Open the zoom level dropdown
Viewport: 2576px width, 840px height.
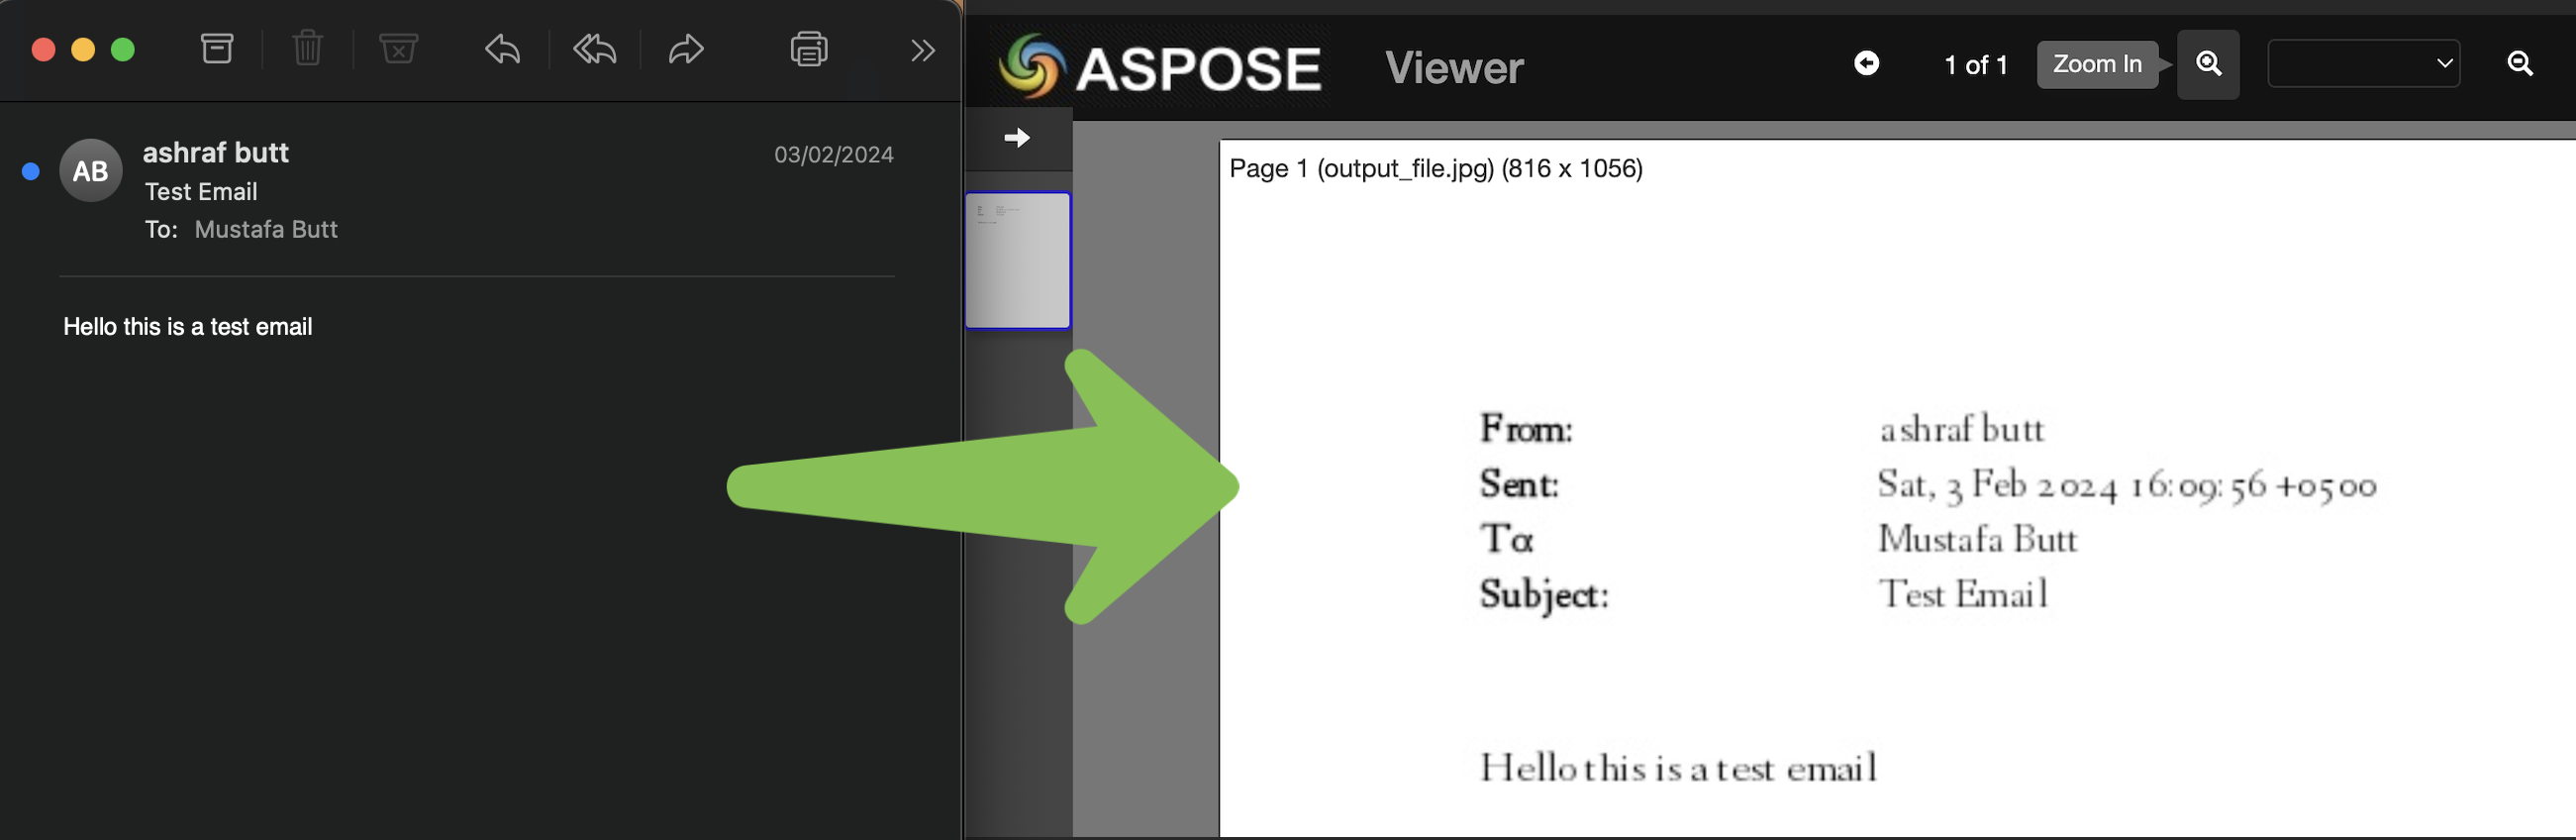[x=2363, y=64]
